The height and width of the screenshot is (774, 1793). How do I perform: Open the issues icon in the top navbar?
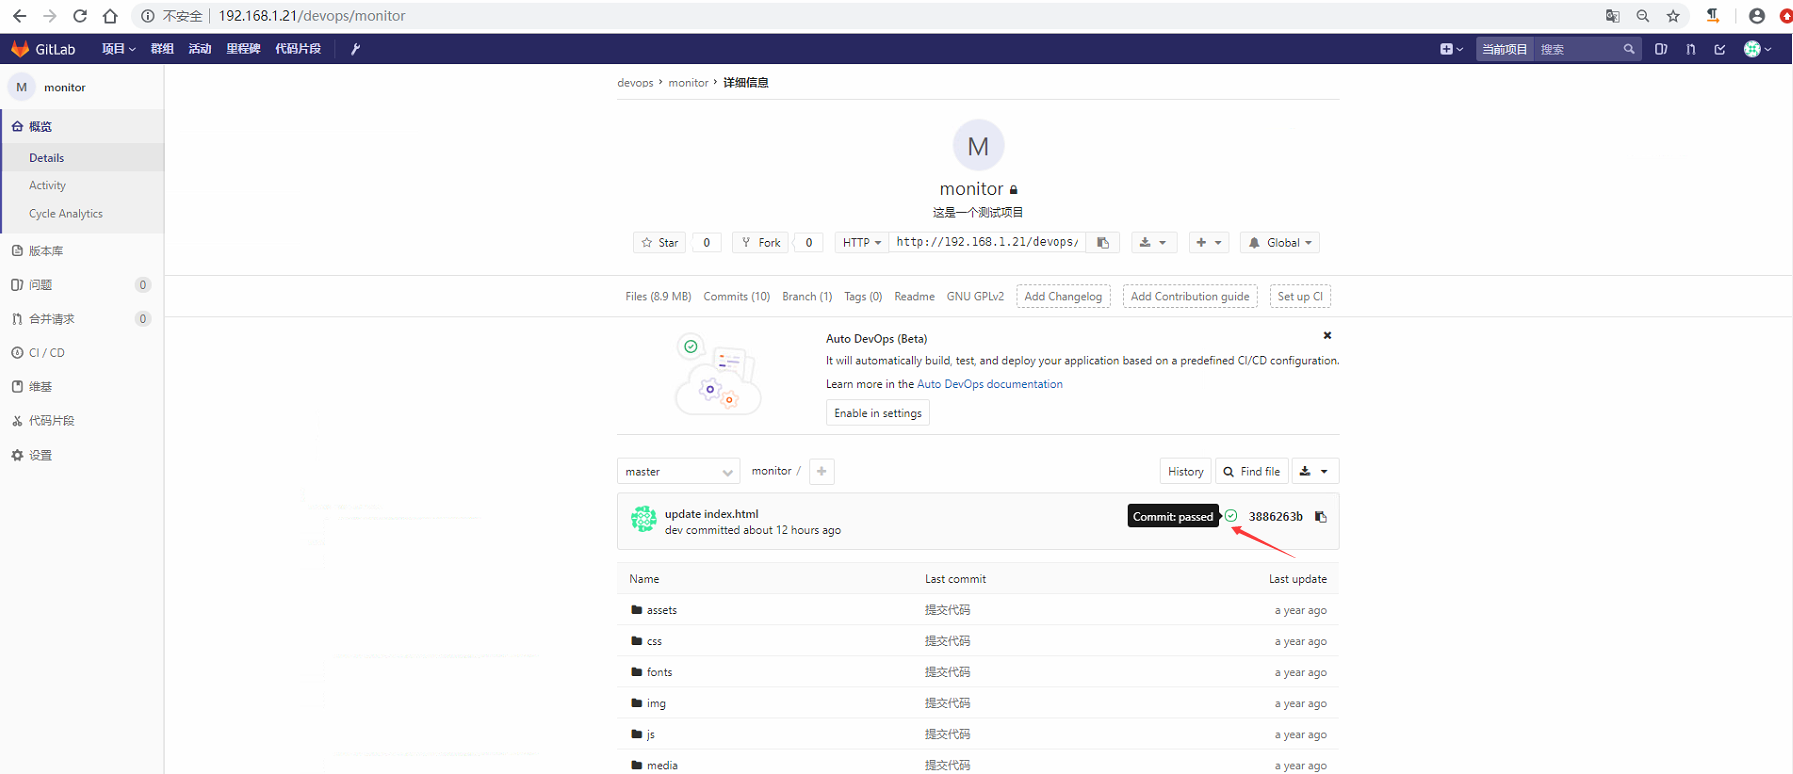tap(1661, 49)
